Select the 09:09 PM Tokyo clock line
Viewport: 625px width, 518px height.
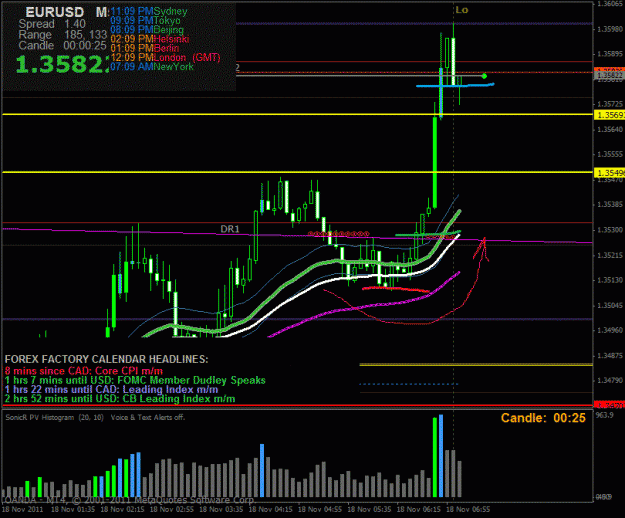coord(145,21)
